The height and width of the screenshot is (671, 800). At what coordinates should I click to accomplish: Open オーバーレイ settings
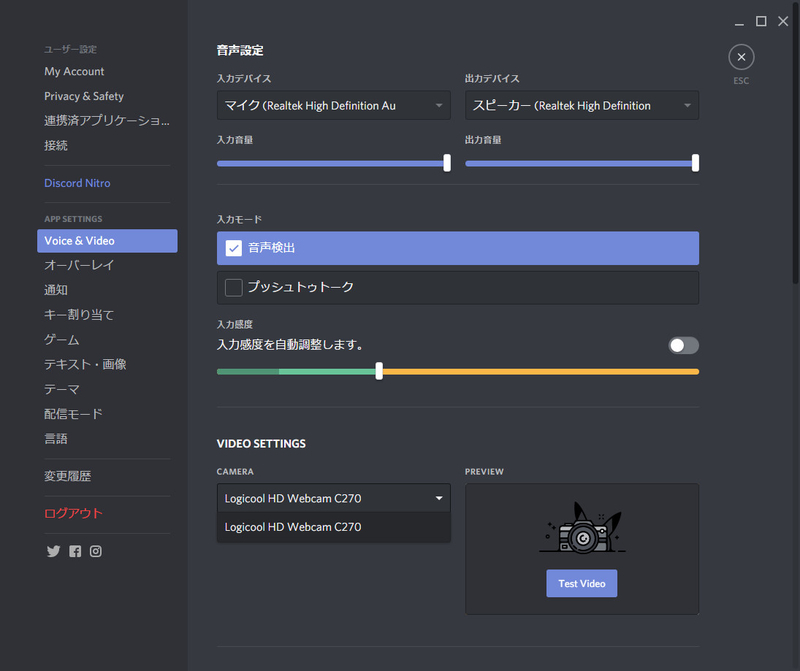(x=79, y=265)
